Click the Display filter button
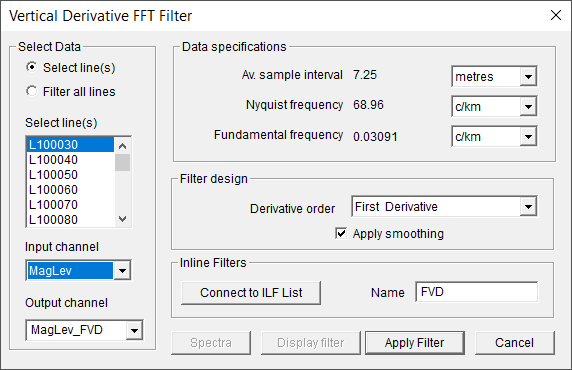Screen dimensions: 572x370 click(x=310, y=343)
